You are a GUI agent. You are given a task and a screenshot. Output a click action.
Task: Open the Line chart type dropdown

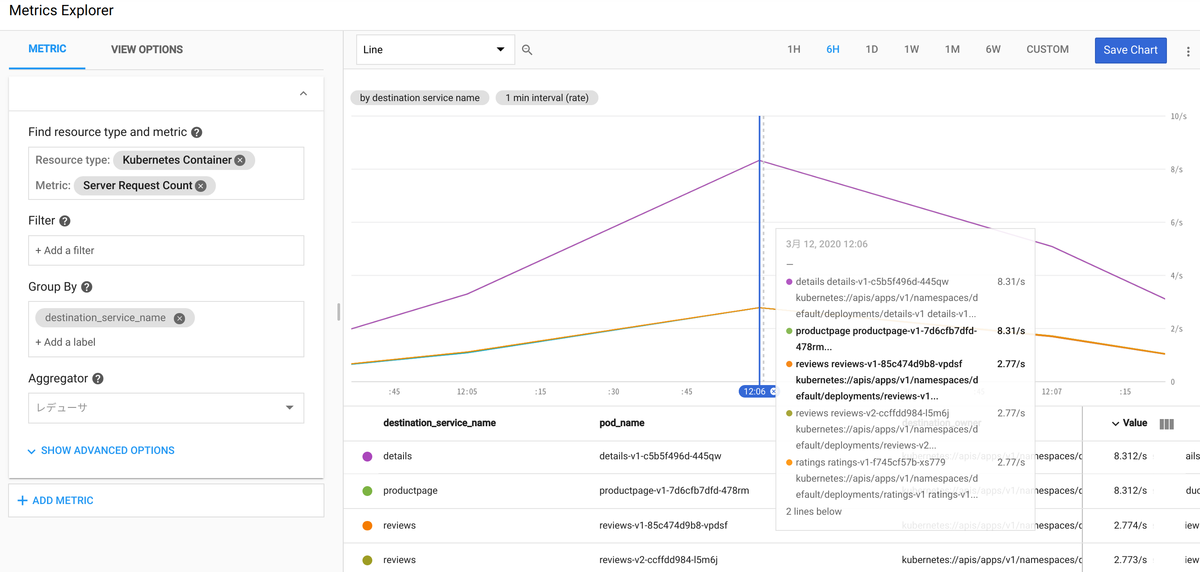point(435,50)
